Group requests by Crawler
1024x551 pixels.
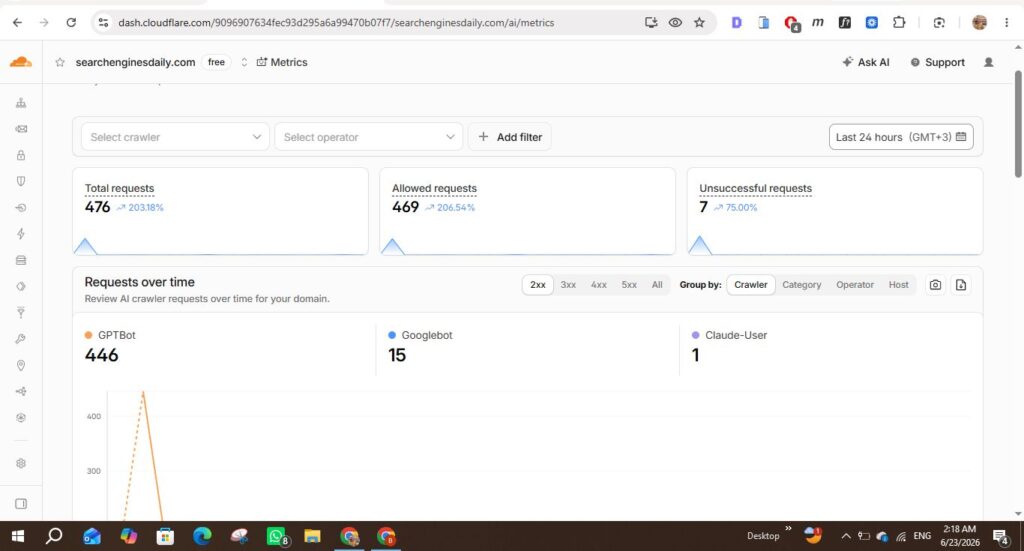(750, 285)
